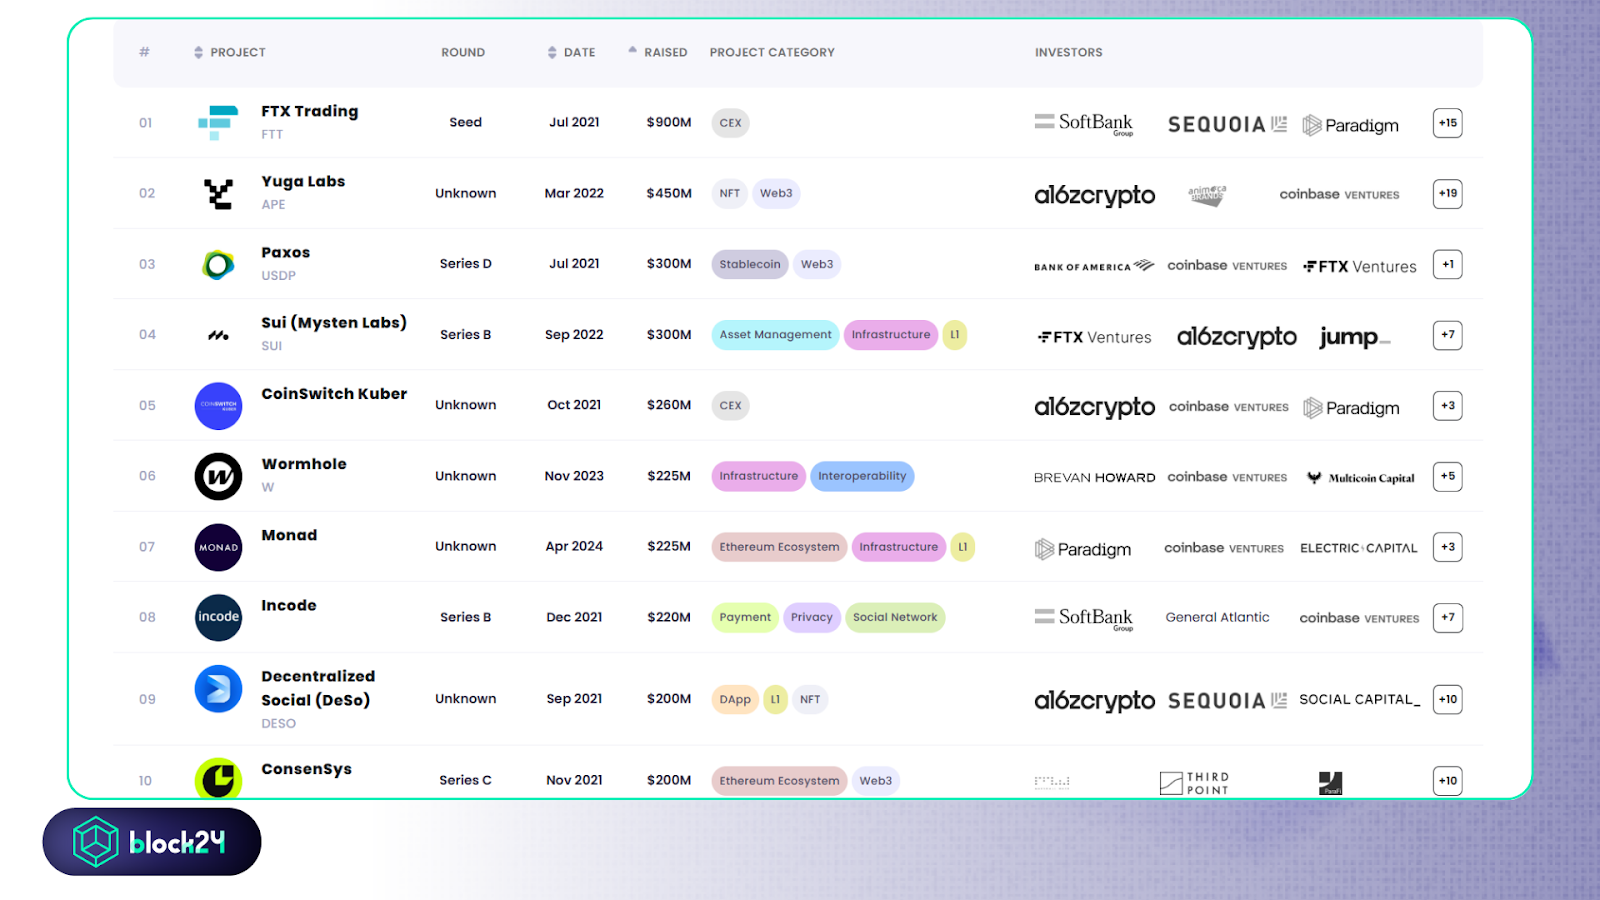Click the FTX Trading project logo

(x=218, y=123)
